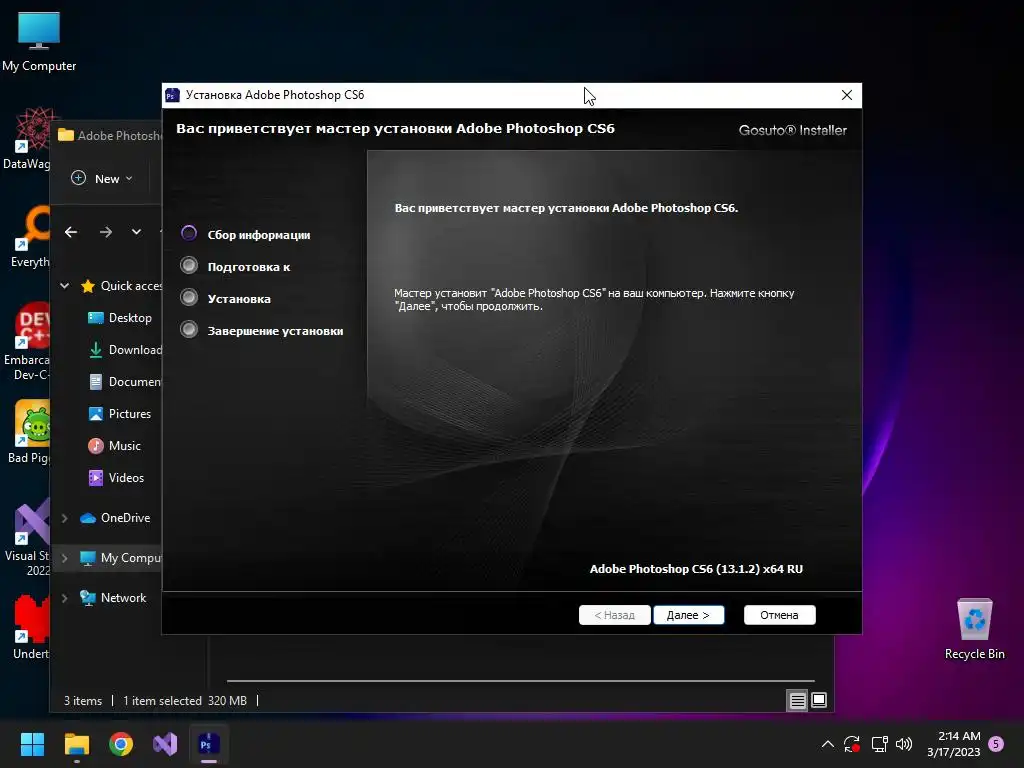
Task: Open recent locations chevron in File Explorer
Action: tap(136, 232)
